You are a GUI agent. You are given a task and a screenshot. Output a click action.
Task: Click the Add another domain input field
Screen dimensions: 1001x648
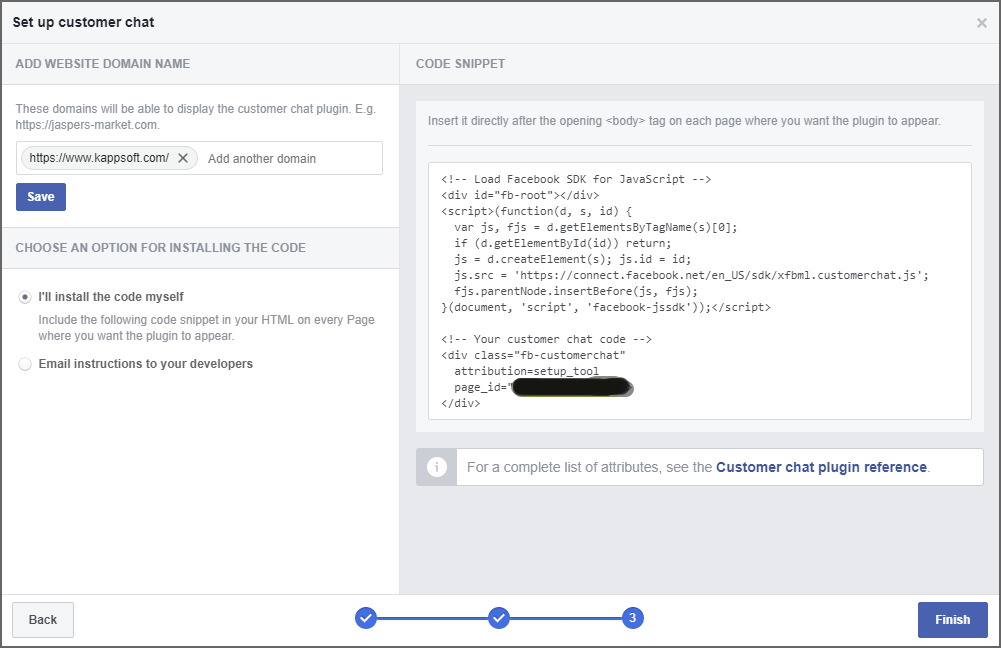(290, 158)
